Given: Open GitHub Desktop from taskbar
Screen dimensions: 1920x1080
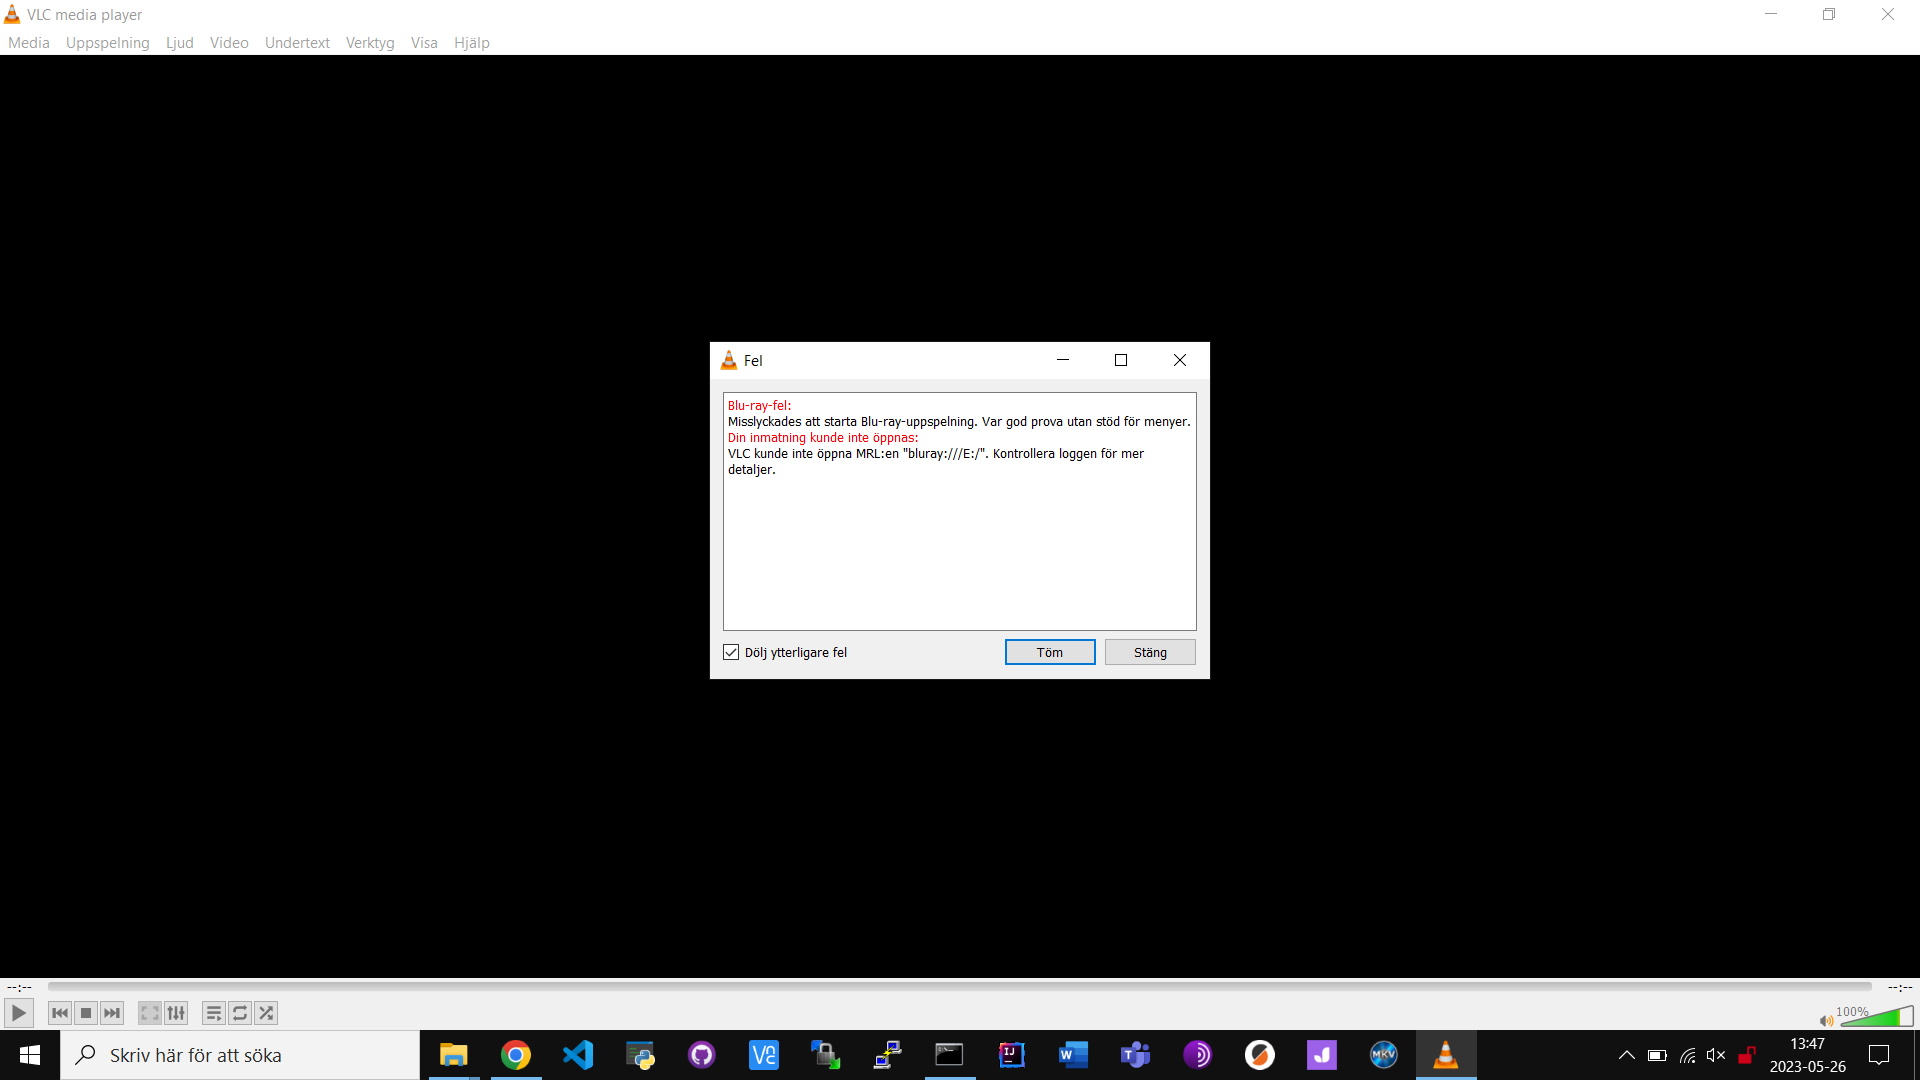Looking at the screenshot, I should pos(702,1055).
